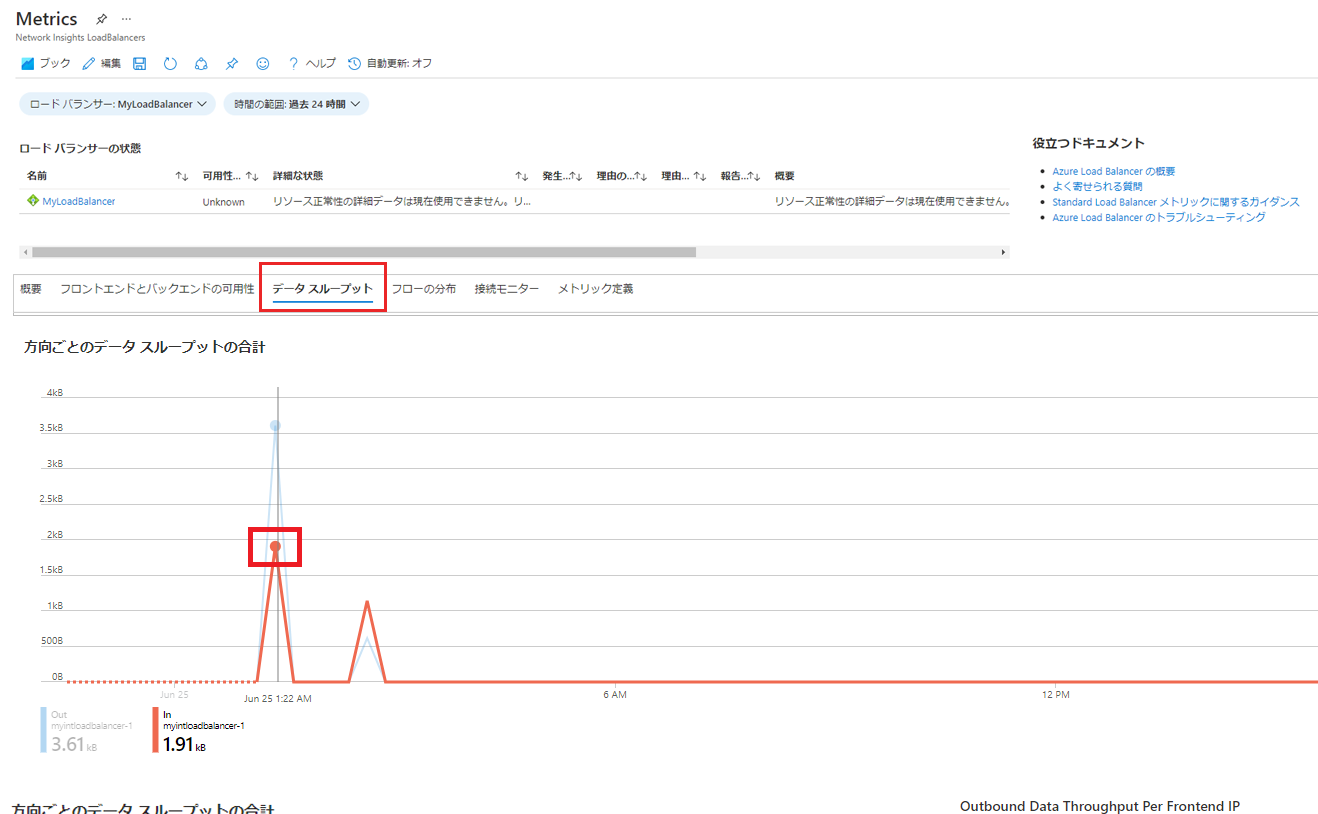Click the 編集 edit pencil button
Image resolution: width=1318 pixels, height=814 pixels.
[x=102, y=63]
